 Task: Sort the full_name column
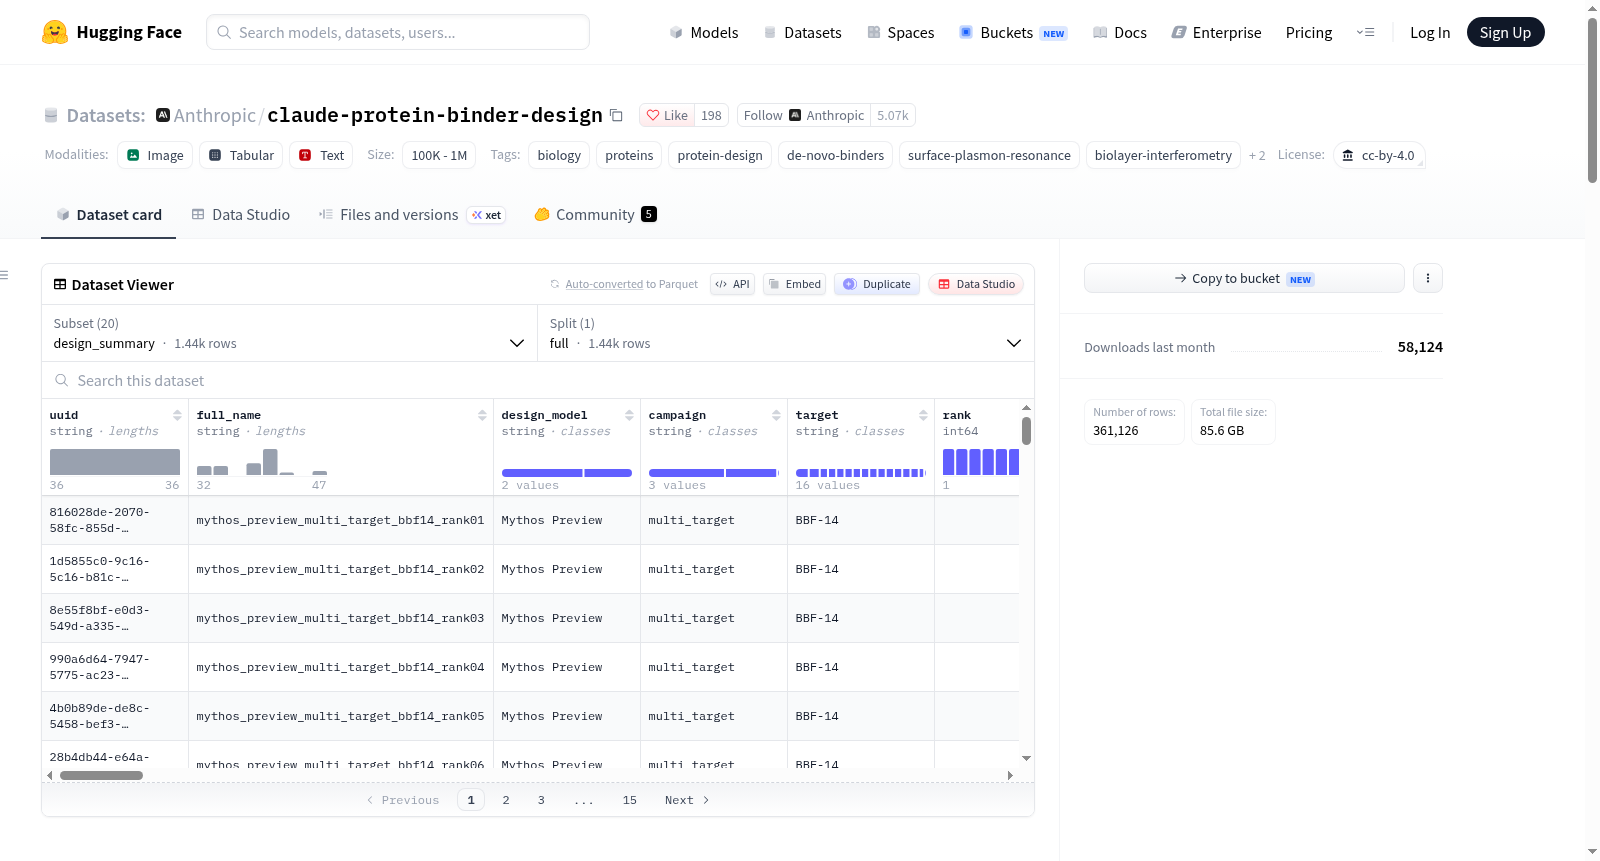tap(482, 415)
